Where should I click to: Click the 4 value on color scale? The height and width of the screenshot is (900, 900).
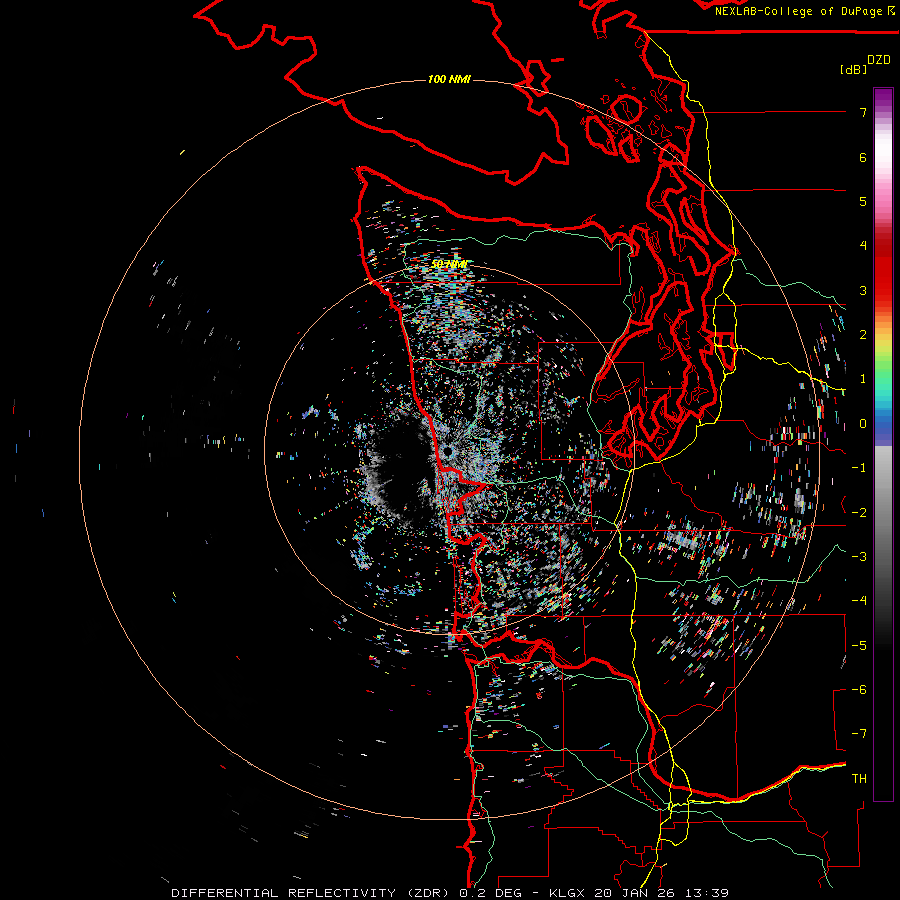pyautogui.click(x=863, y=246)
